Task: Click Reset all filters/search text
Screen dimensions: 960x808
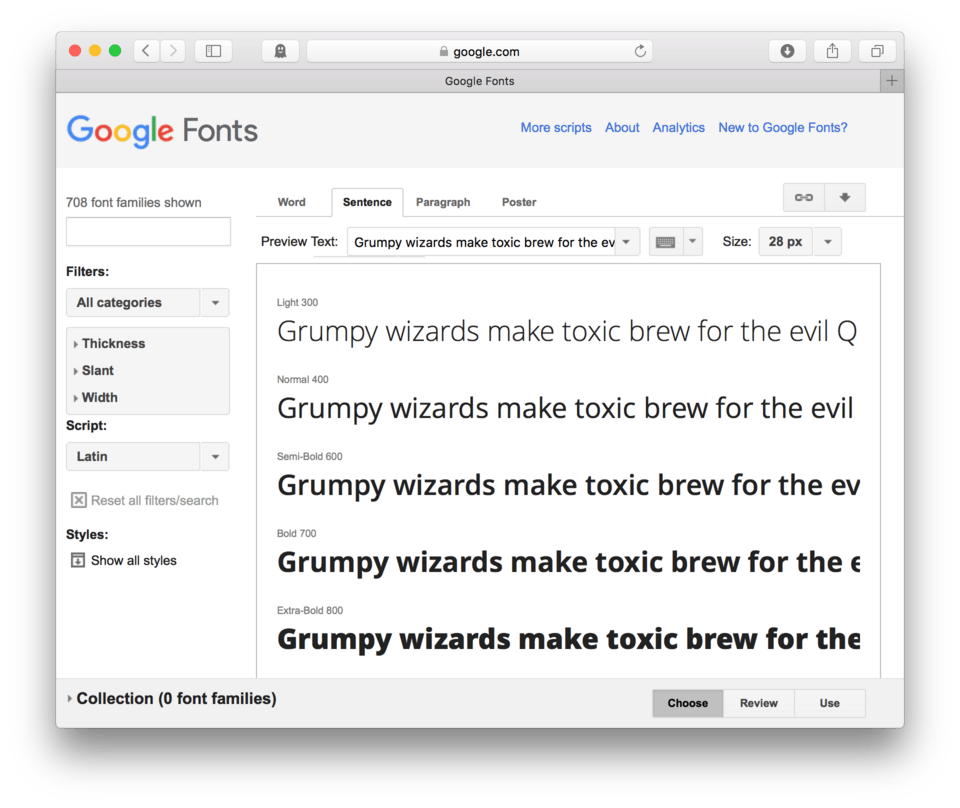Action: click(155, 500)
